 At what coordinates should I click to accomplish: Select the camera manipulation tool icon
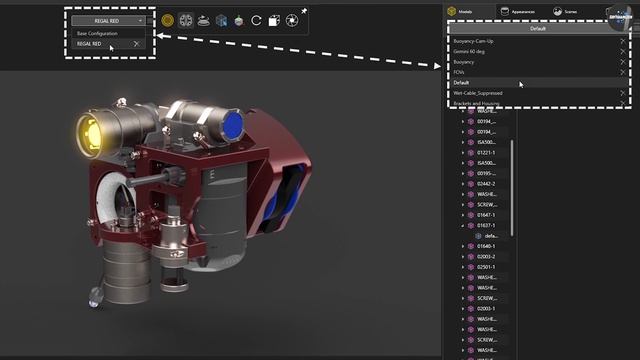click(186, 20)
